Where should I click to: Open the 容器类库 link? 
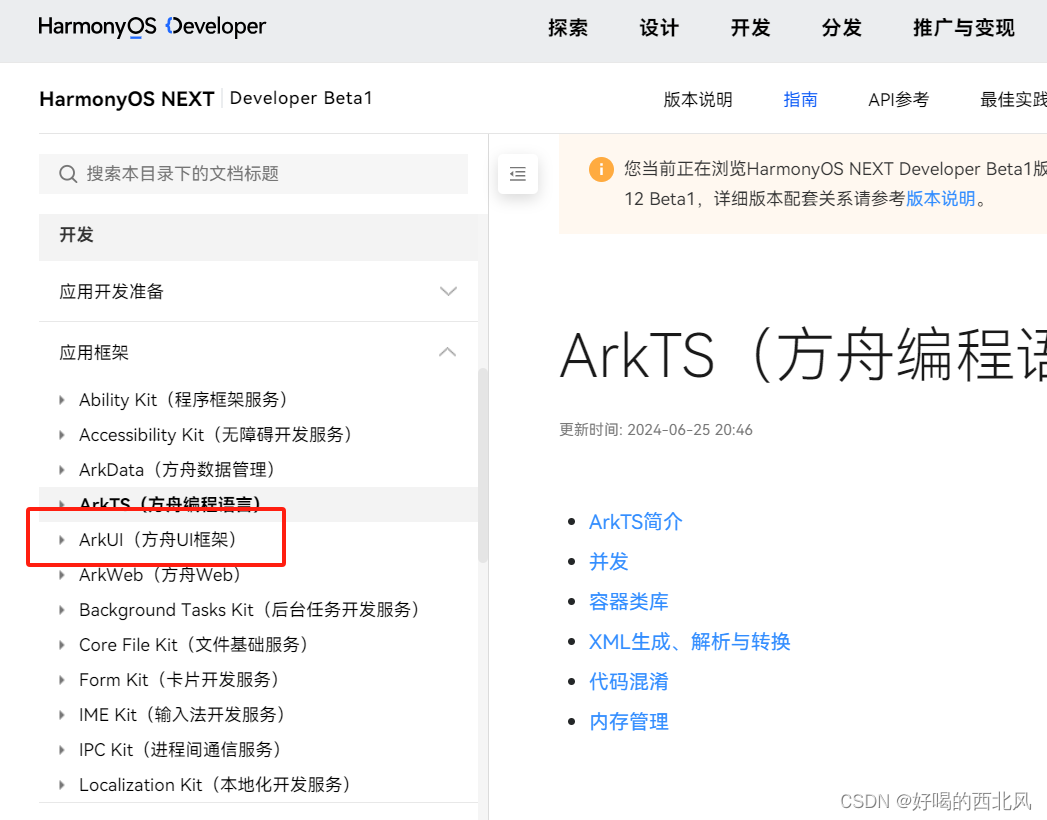(629, 602)
